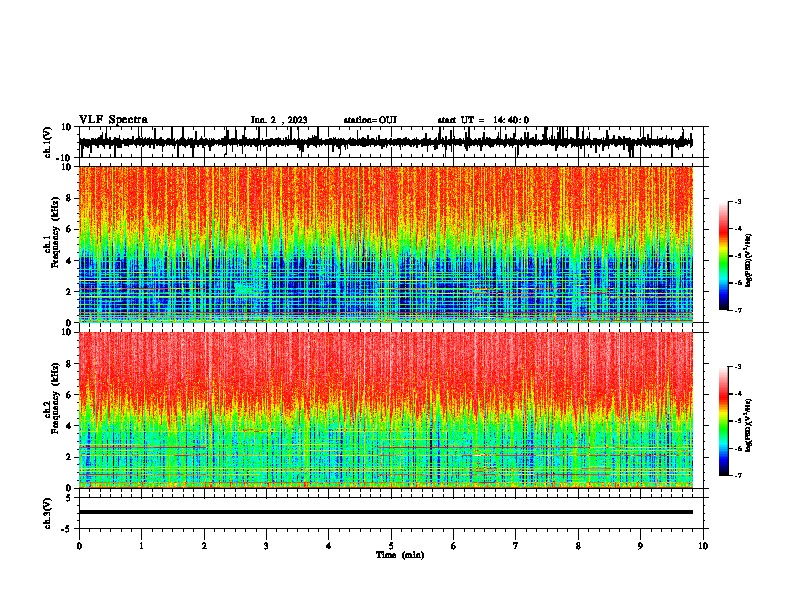Click the "ch.3(V)" axis label
This screenshot has height=612, width=792.
tap(48, 513)
